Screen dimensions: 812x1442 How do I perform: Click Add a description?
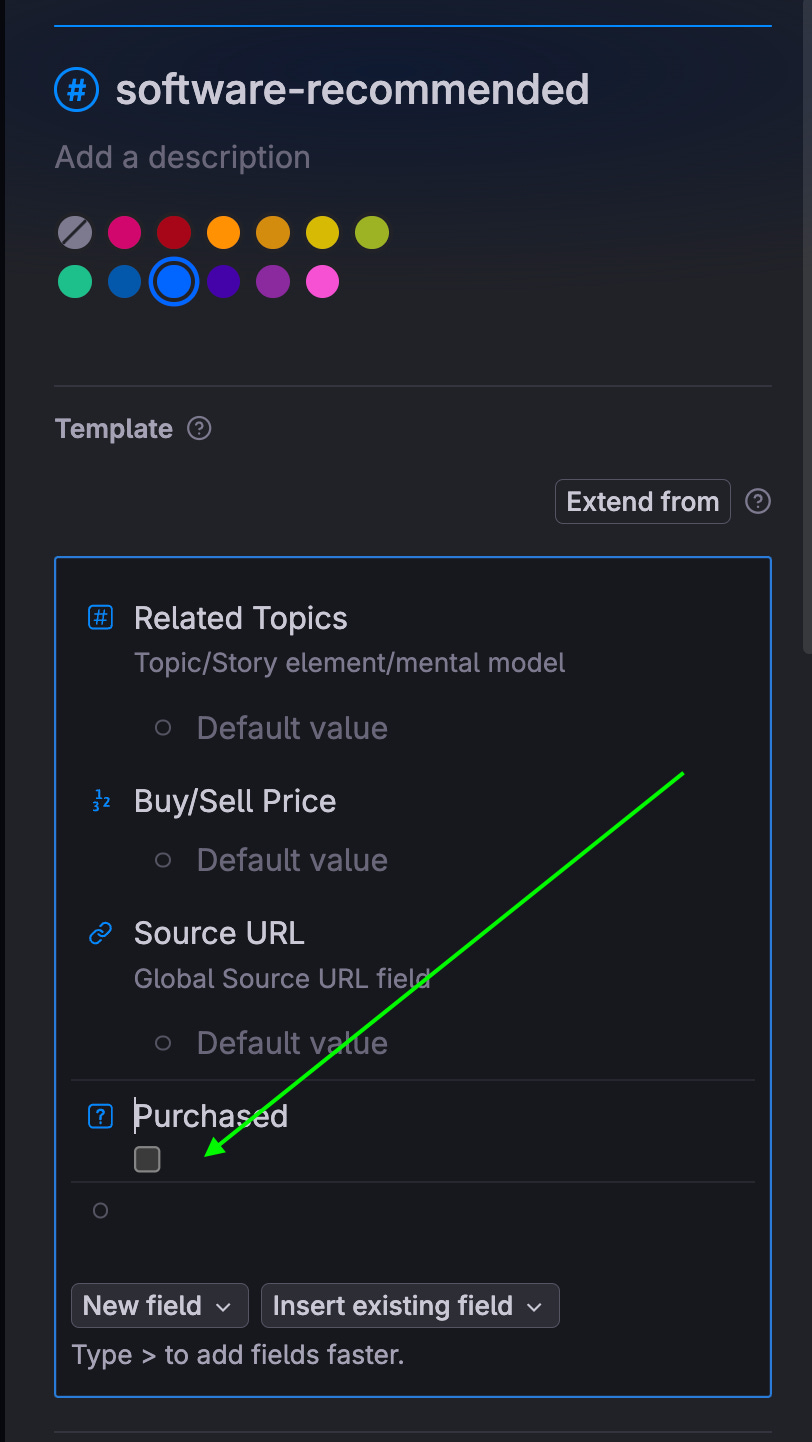coord(182,157)
